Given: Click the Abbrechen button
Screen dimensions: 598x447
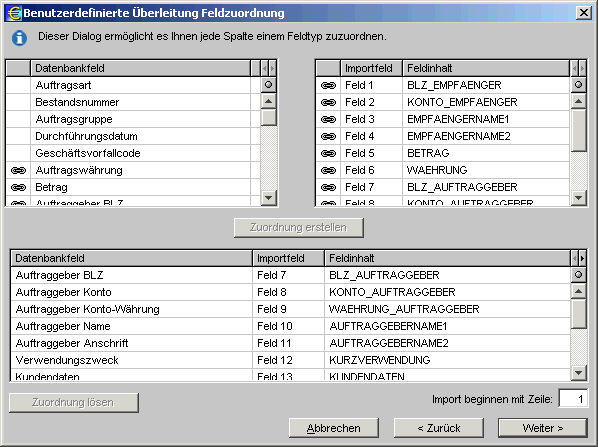Looking at the screenshot, I should click(334, 428).
